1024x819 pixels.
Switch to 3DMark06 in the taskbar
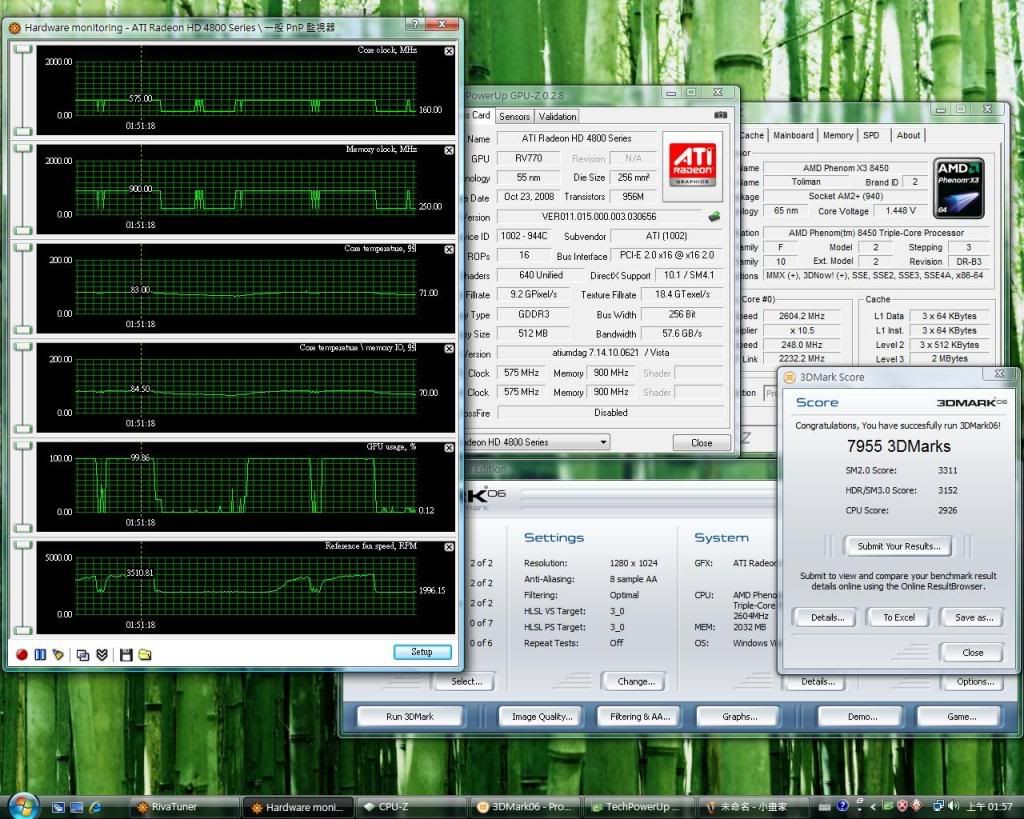(x=524, y=807)
